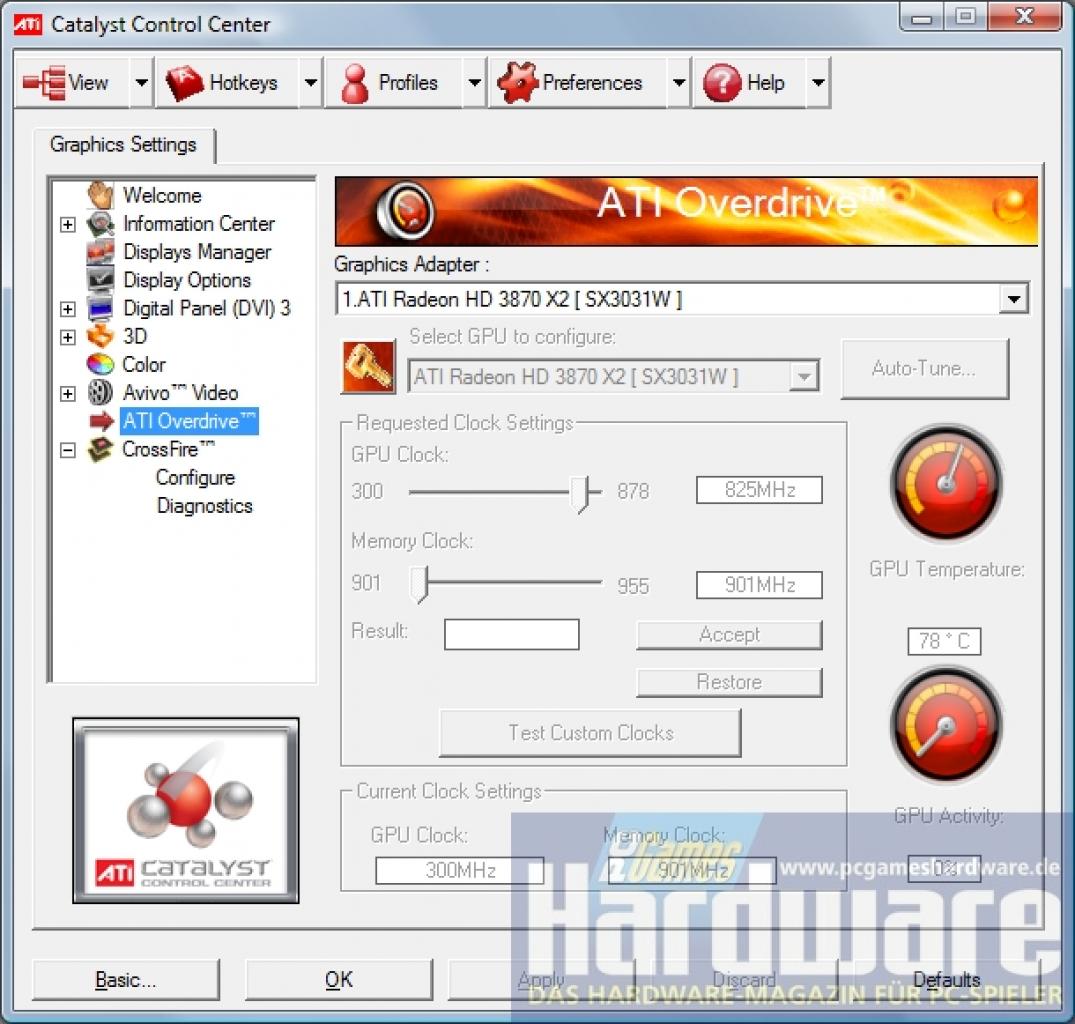Click the empty Result field
Screen dimensions: 1075x1024
pyautogui.click(x=511, y=635)
